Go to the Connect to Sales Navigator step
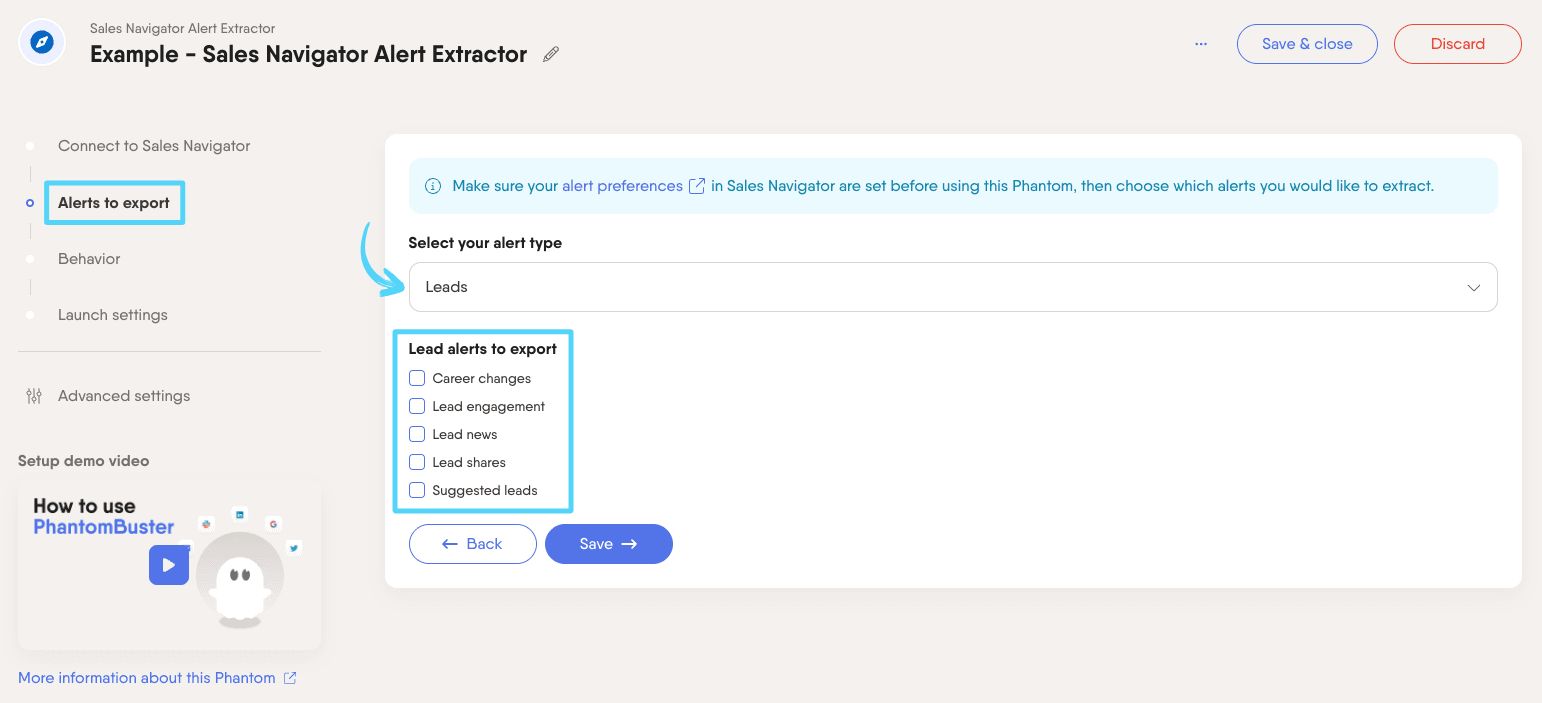Screen dimensions: 1542x703 click(154, 146)
